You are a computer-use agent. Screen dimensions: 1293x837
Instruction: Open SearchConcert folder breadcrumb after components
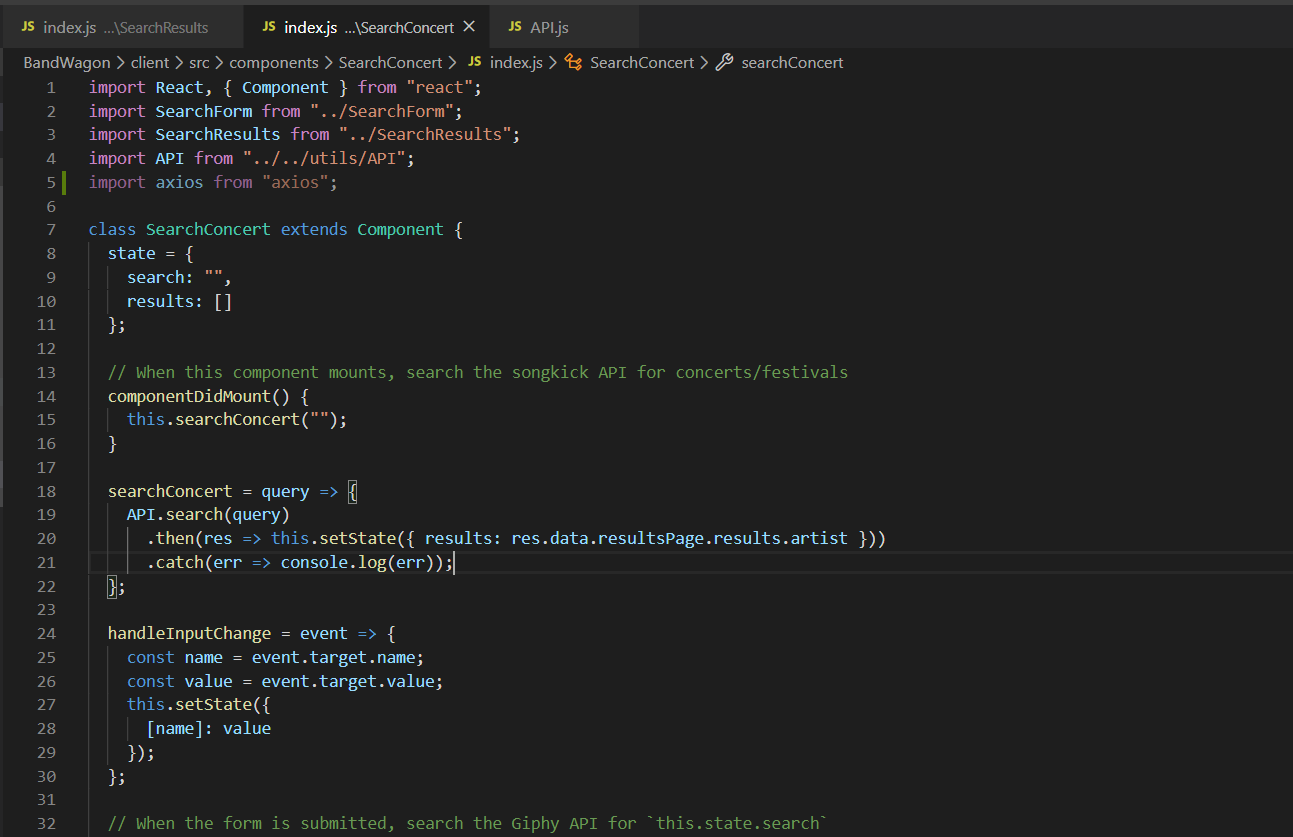[x=390, y=62]
